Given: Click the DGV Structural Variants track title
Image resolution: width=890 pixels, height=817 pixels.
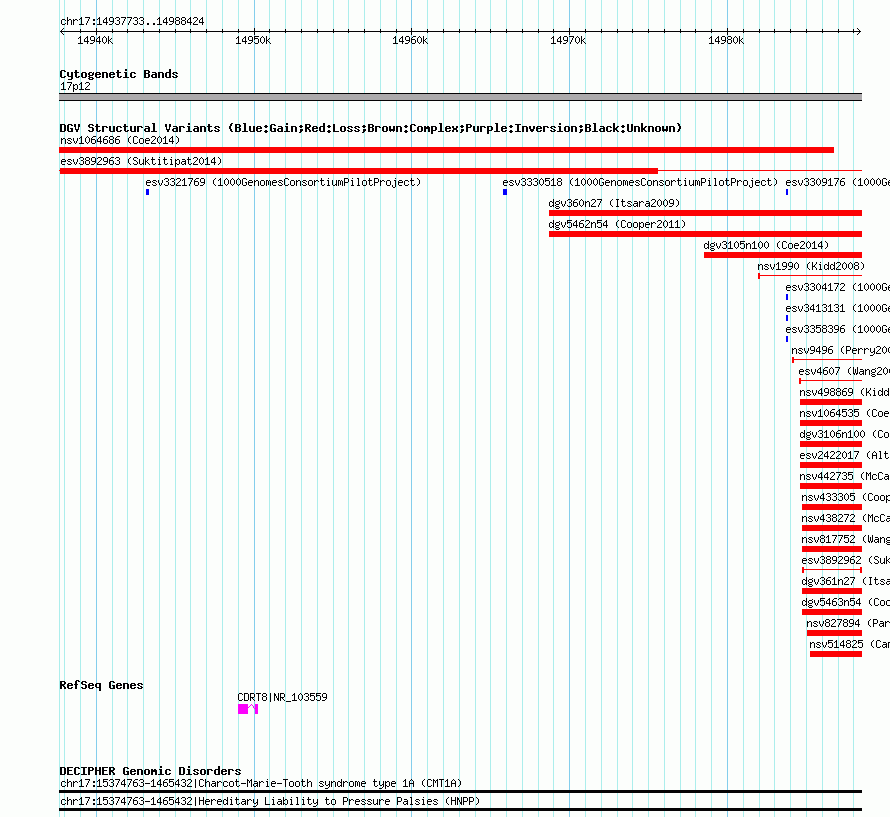Looking at the screenshot, I should [x=370, y=128].
